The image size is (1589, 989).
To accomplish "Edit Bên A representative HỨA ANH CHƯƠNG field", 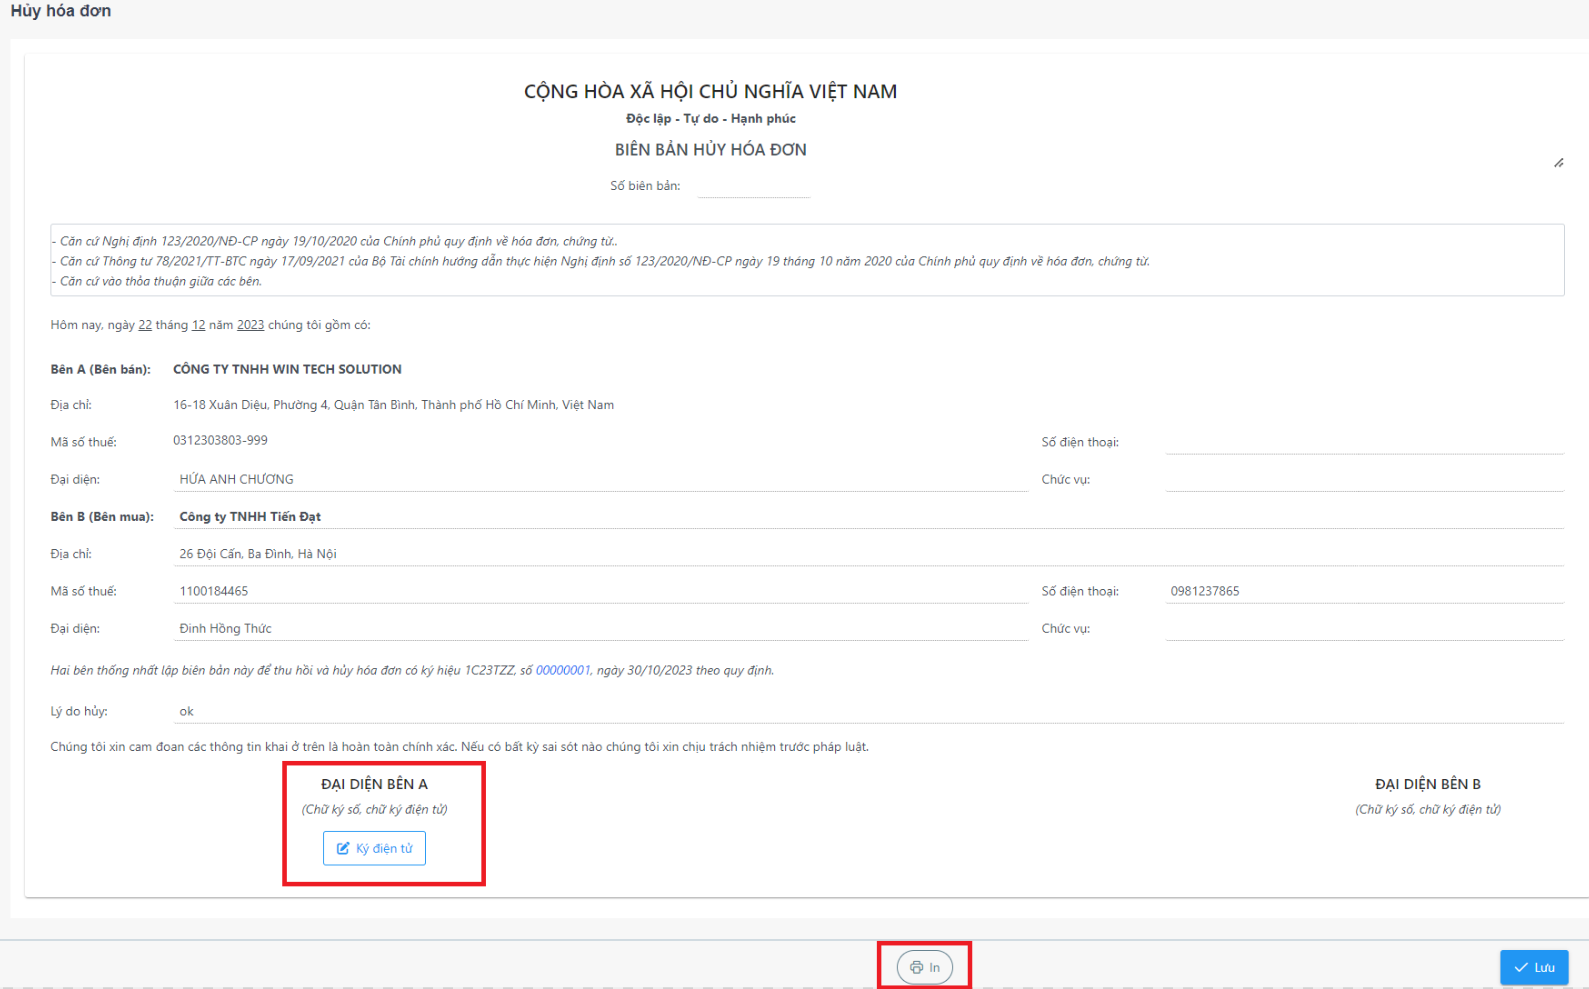I will 601,479.
